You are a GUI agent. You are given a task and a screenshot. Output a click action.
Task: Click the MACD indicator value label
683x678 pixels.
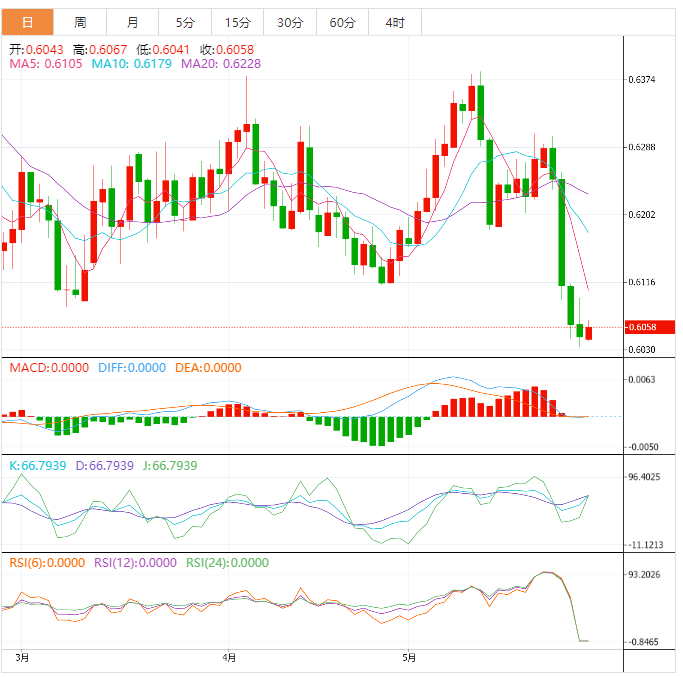coord(50,368)
